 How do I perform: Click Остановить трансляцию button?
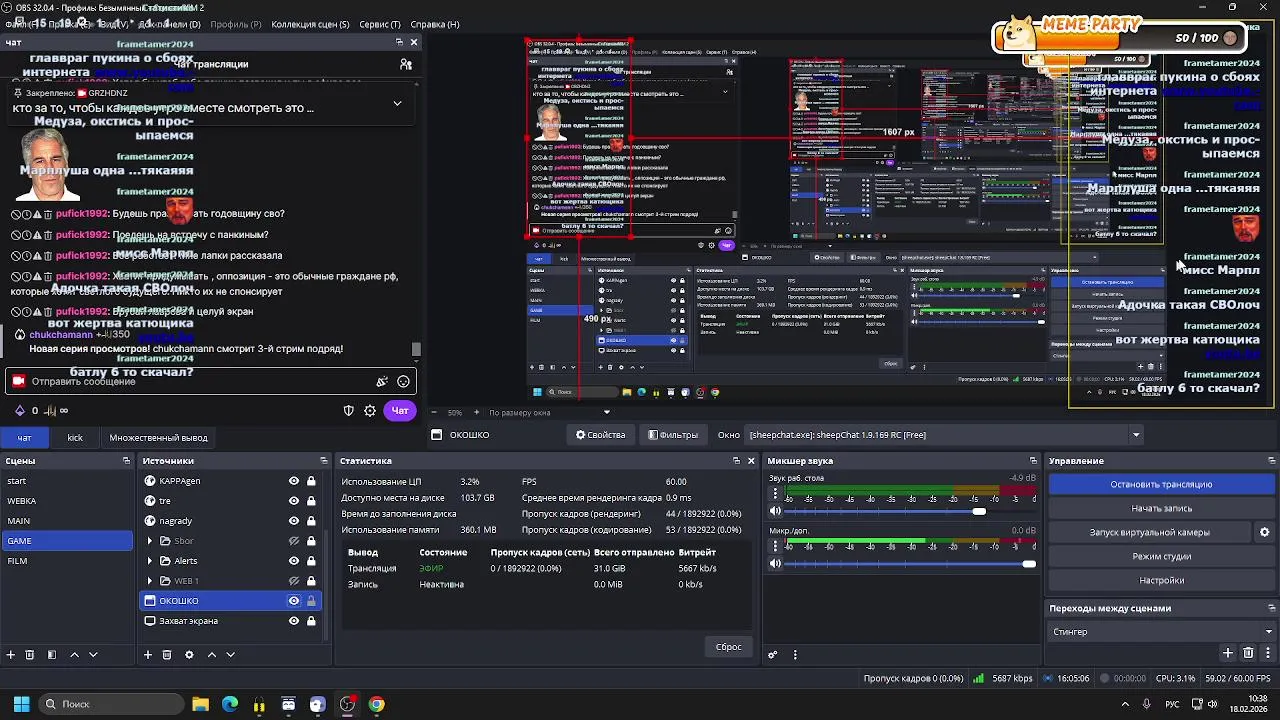coord(1161,484)
